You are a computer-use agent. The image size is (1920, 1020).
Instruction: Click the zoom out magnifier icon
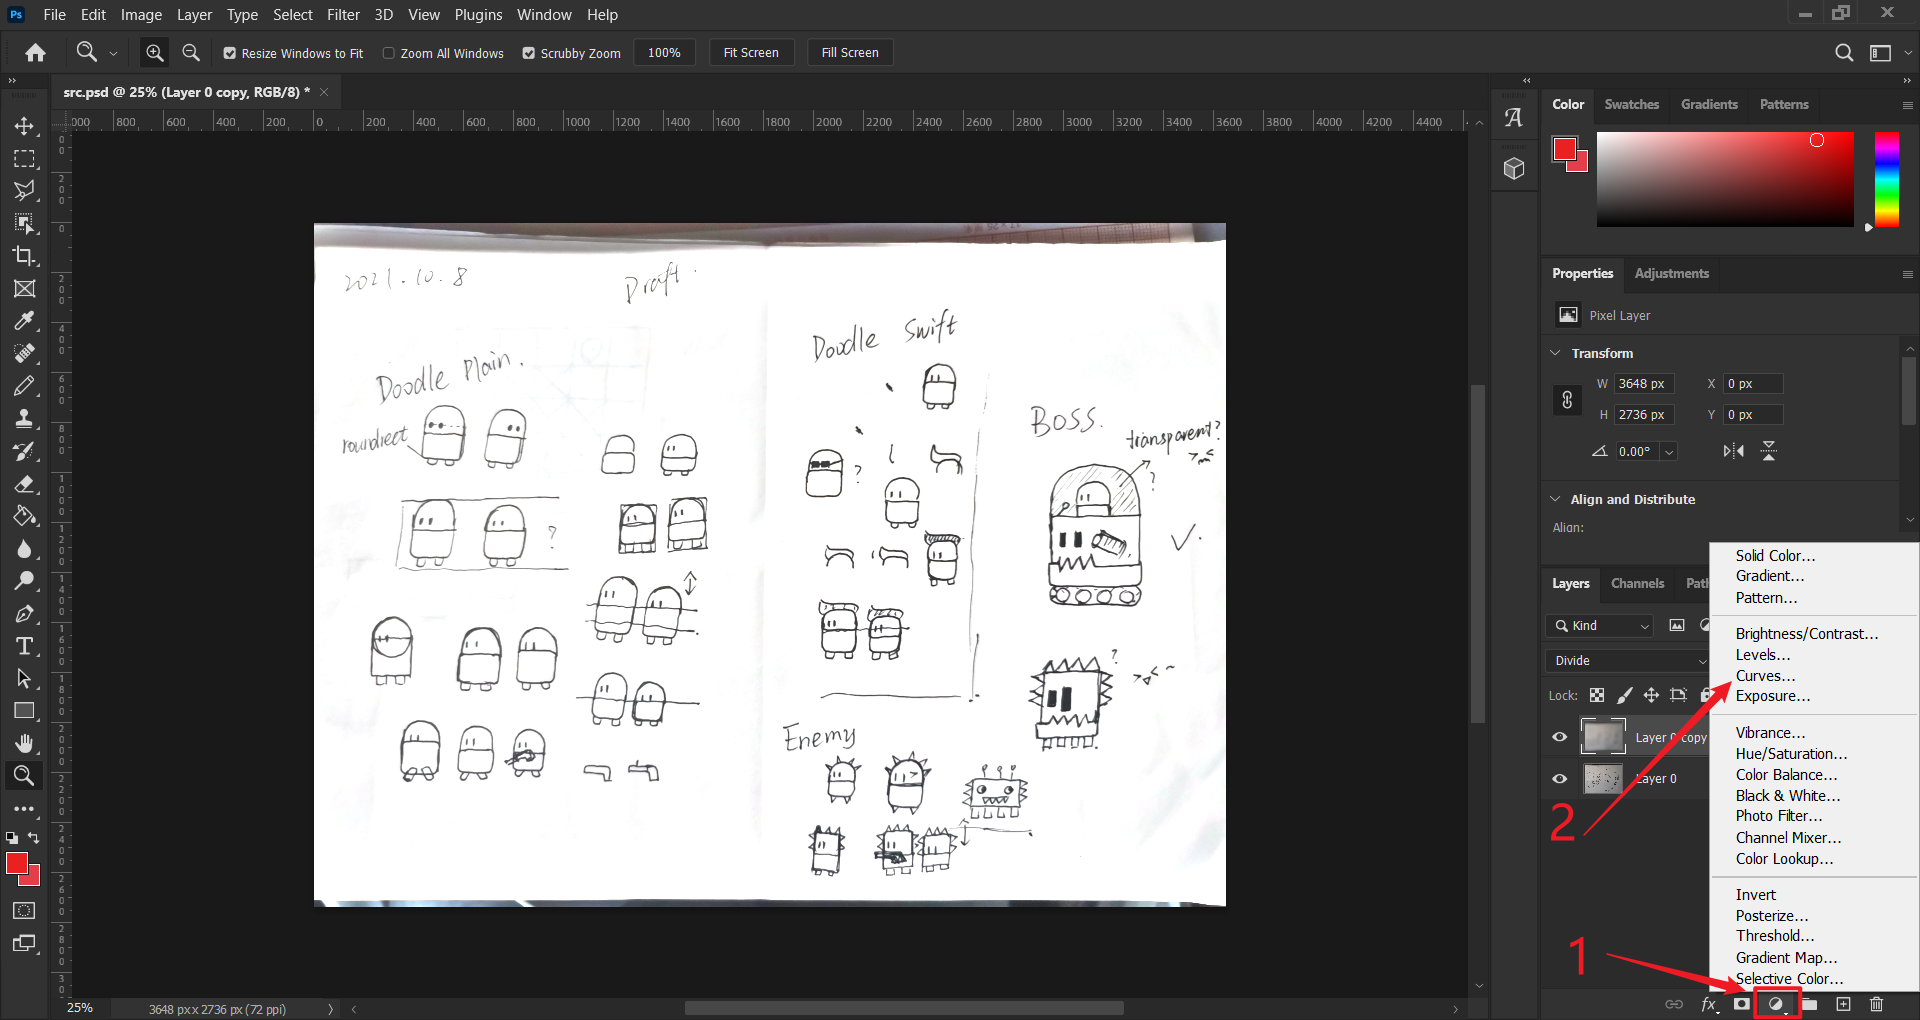click(191, 53)
